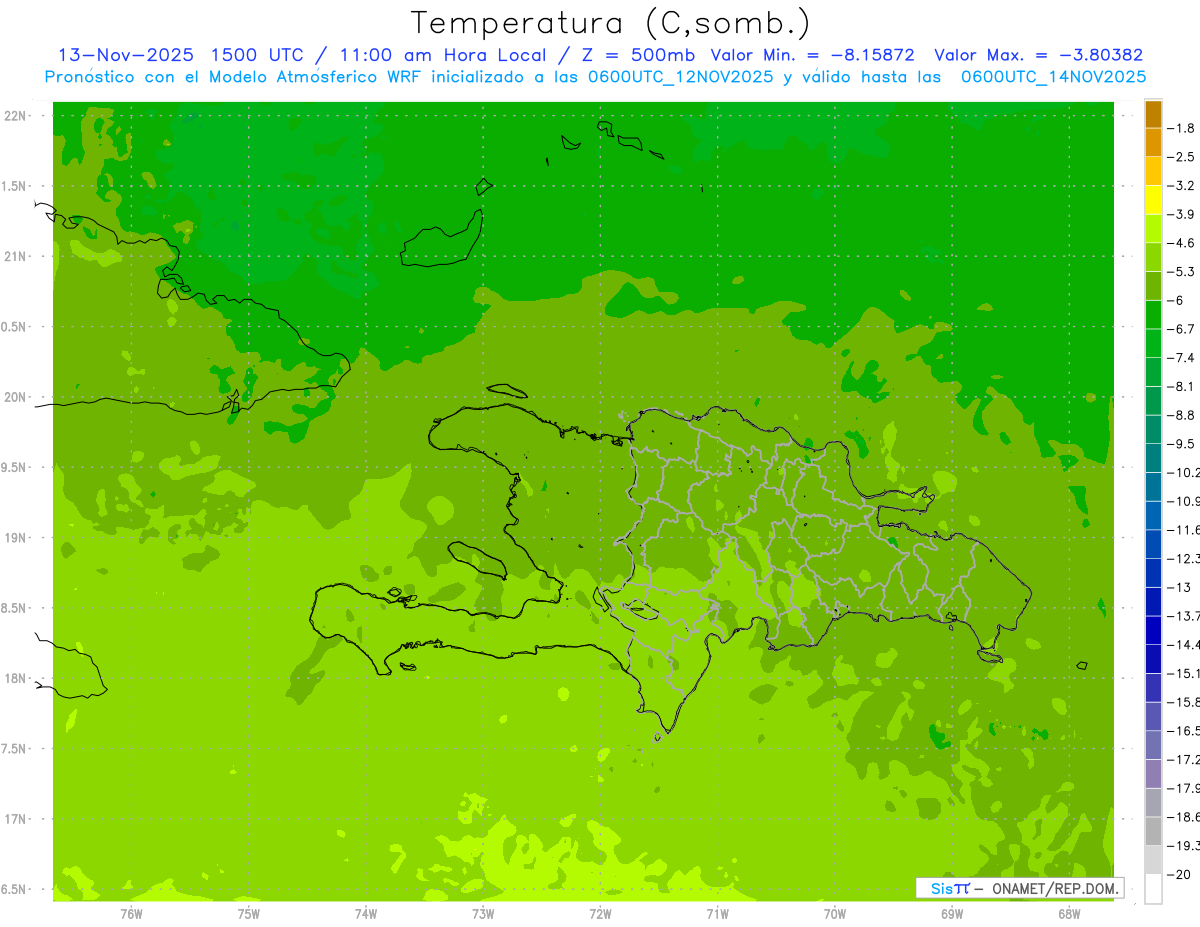Click the '-5.3' legend value
This screenshot has width=1200, height=927.
[1181, 271]
